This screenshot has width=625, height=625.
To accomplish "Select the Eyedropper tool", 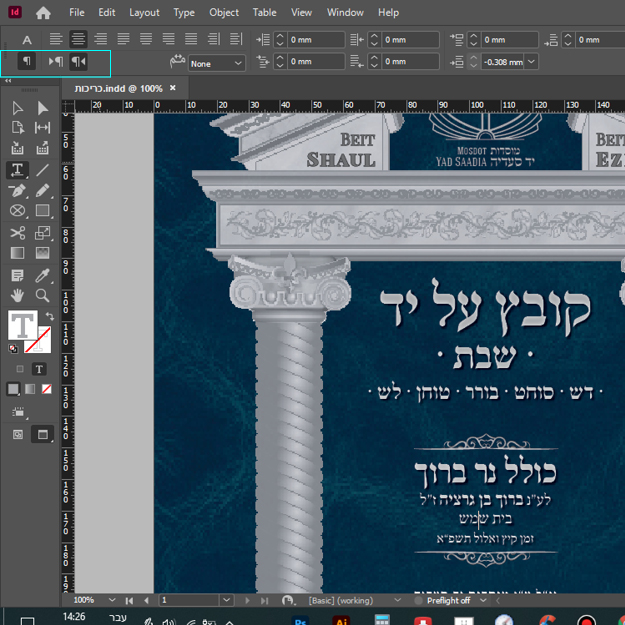I will (x=42, y=276).
